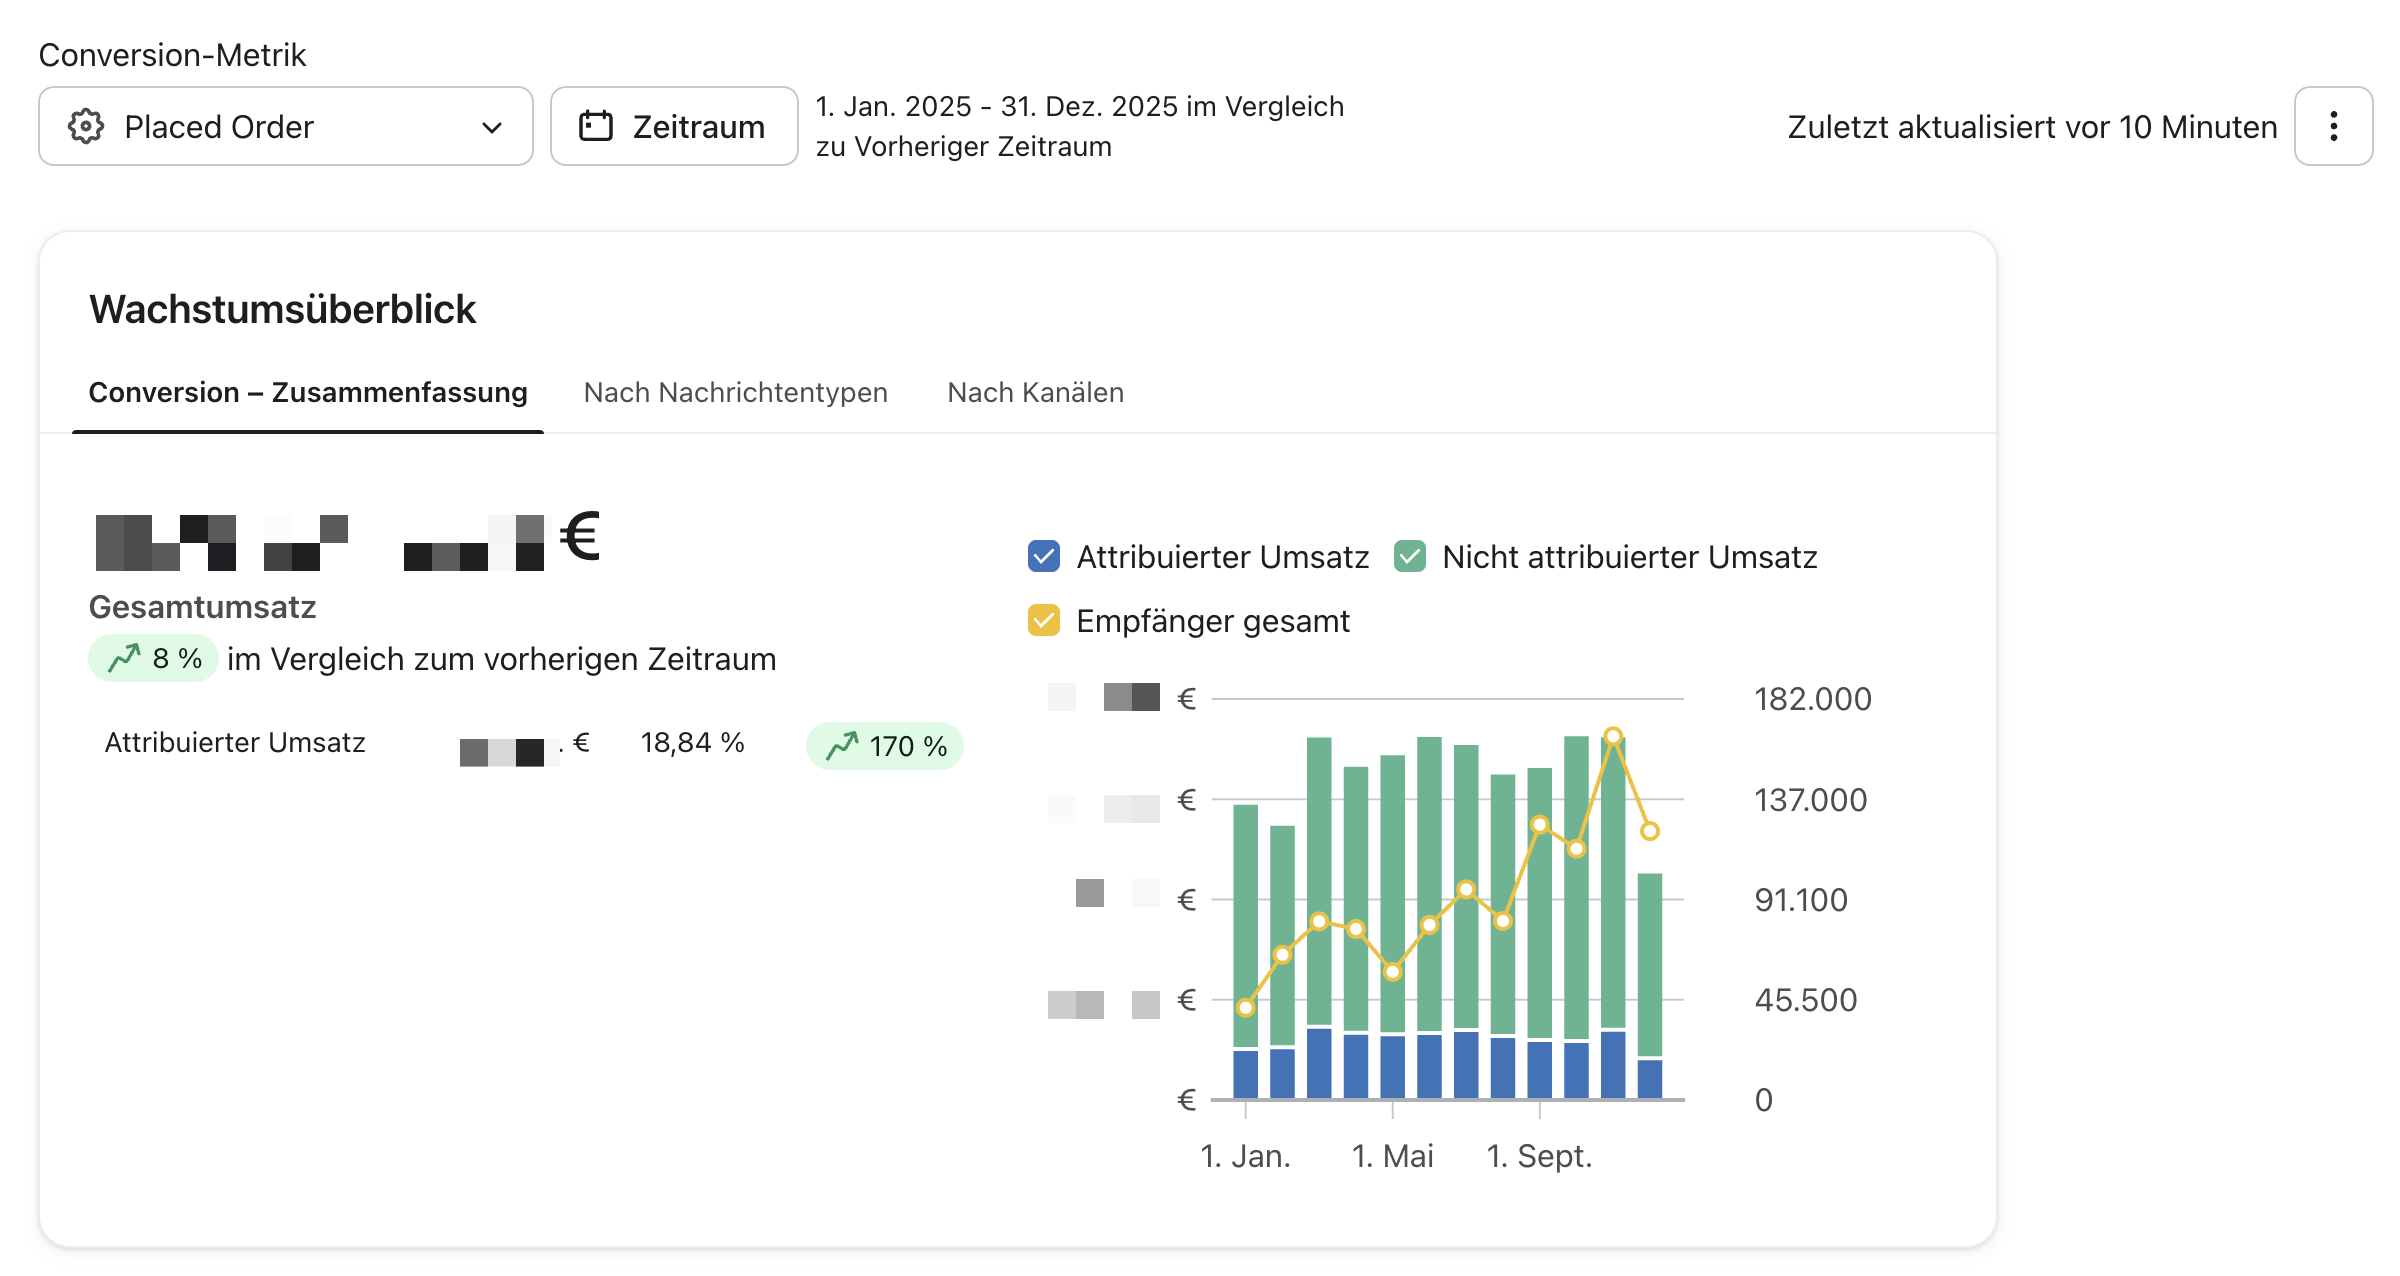This screenshot has height=1276, width=2400.
Task: Click the last yellow data point on chart
Action: (x=1650, y=831)
